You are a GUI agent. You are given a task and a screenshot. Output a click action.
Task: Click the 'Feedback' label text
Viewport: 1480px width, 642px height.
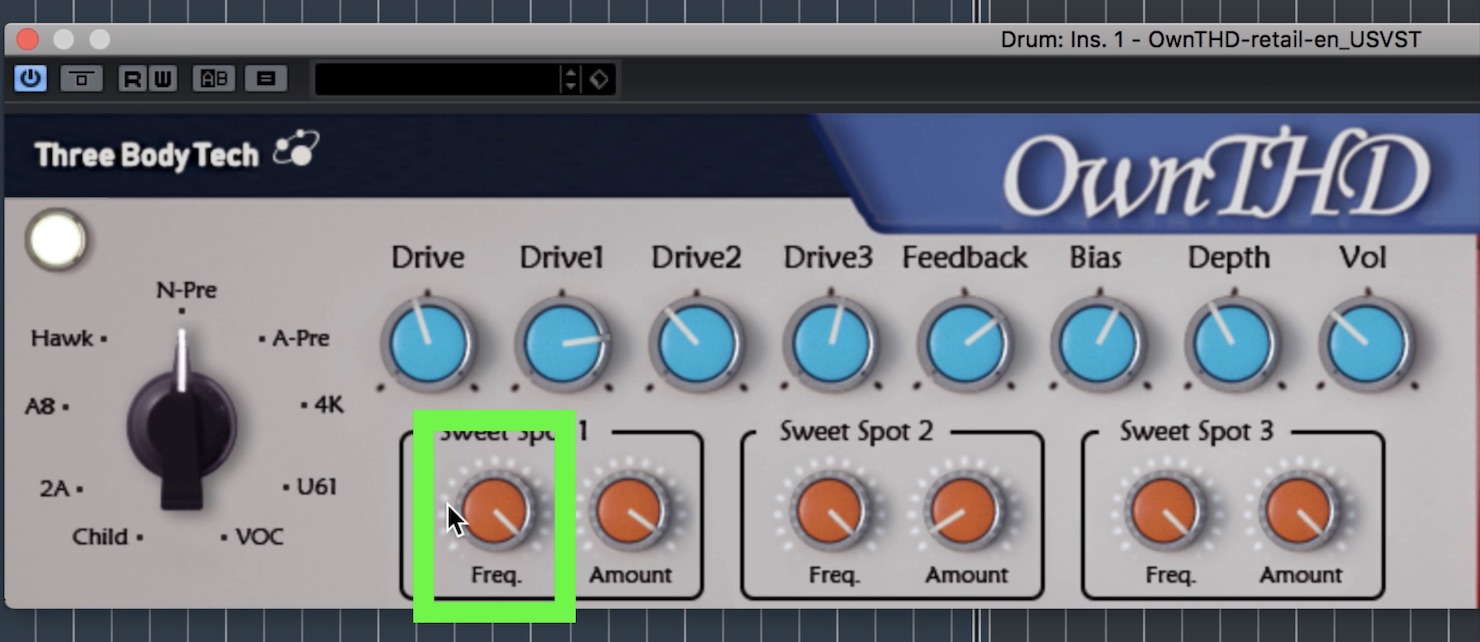coord(964,258)
